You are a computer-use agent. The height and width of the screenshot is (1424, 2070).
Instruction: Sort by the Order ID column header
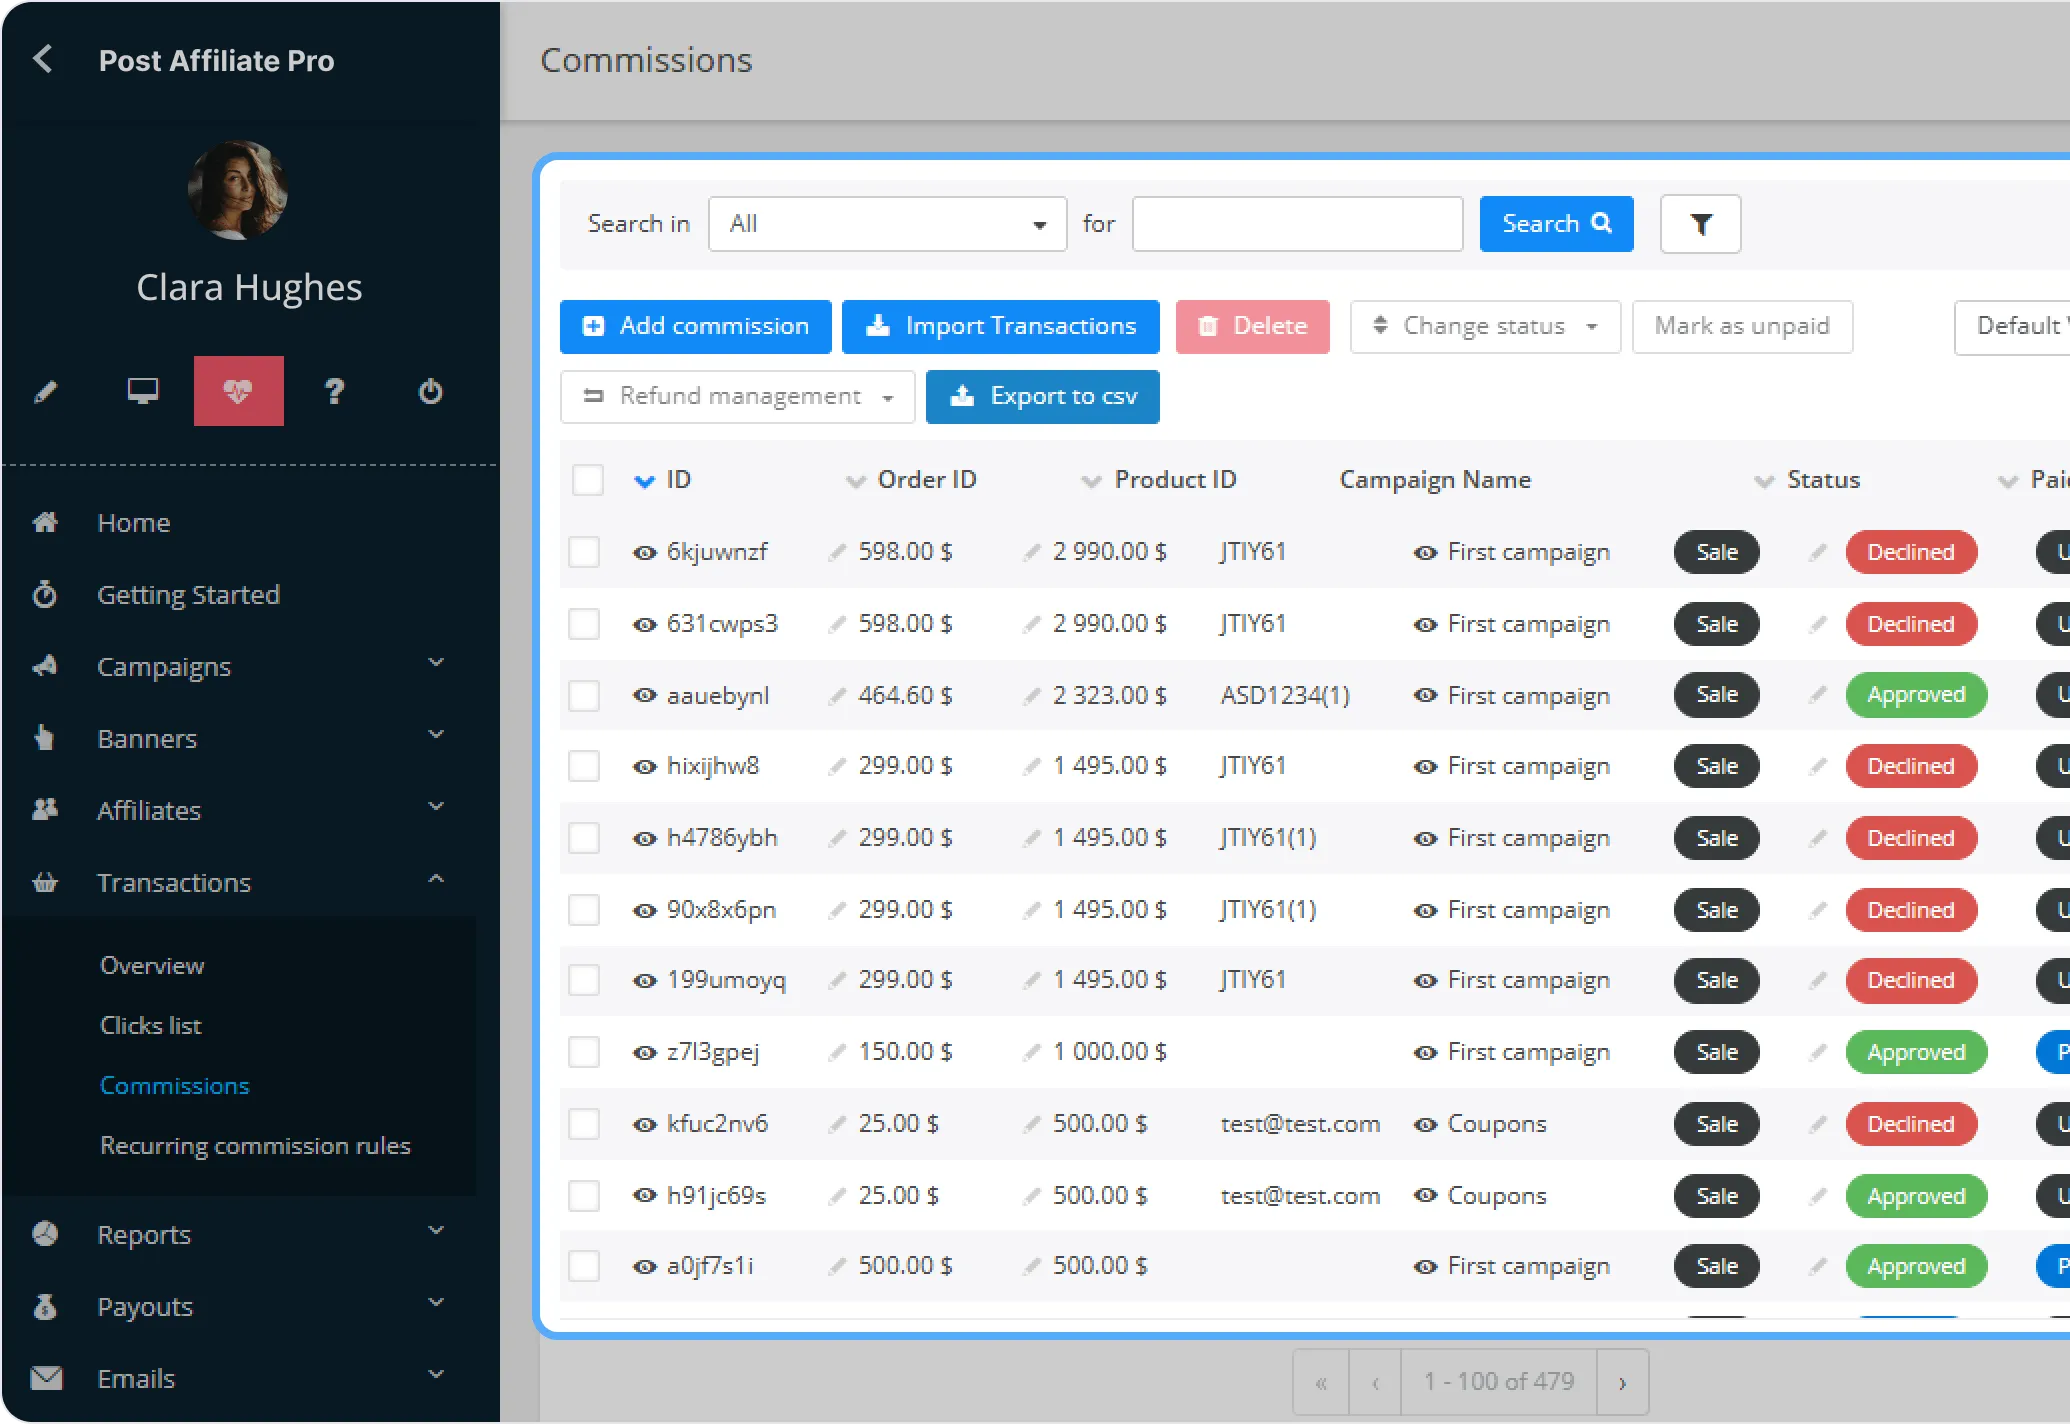(x=926, y=480)
